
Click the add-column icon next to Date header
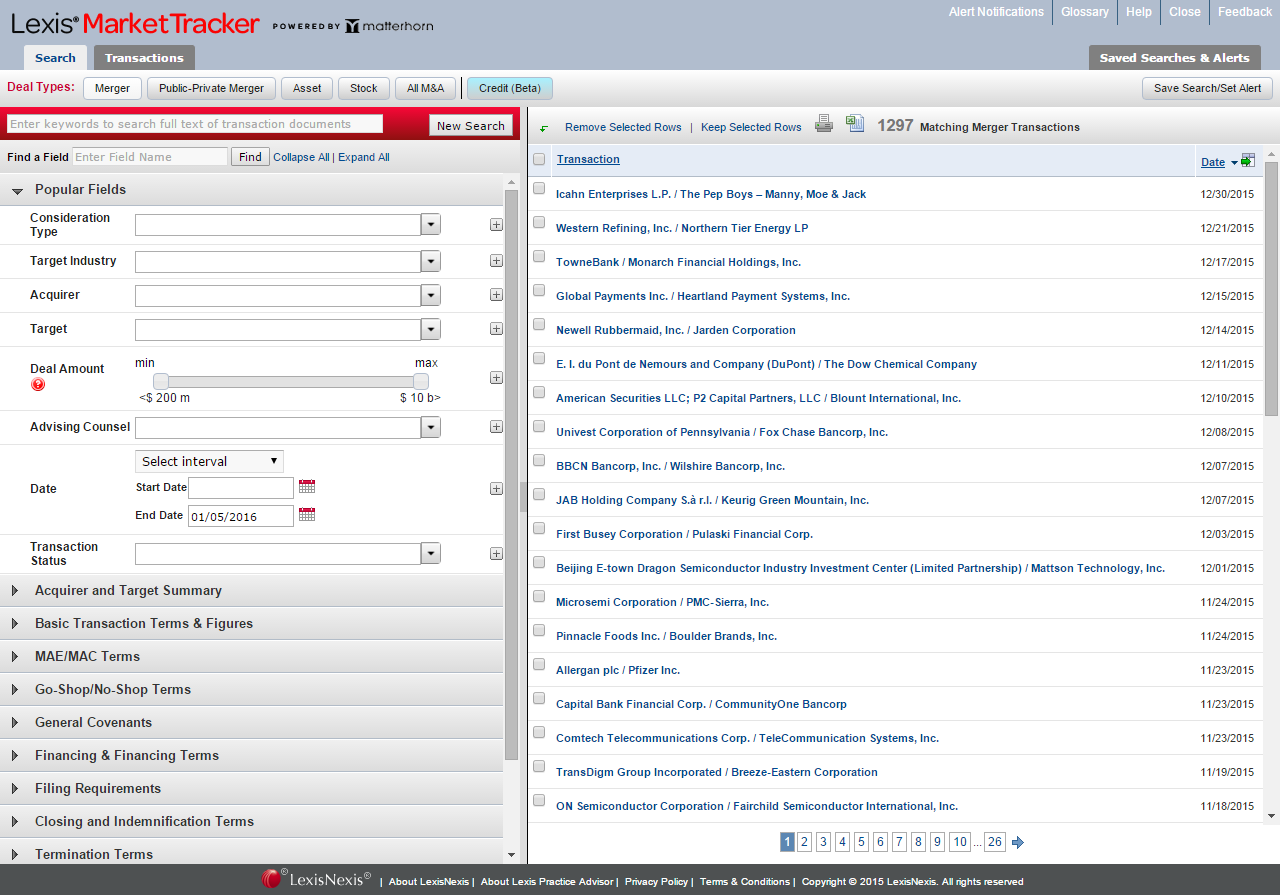coord(1248,160)
